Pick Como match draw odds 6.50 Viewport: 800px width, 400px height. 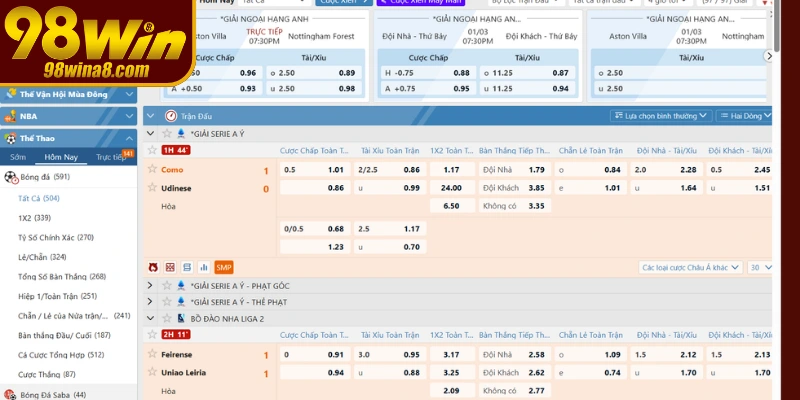pos(452,206)
